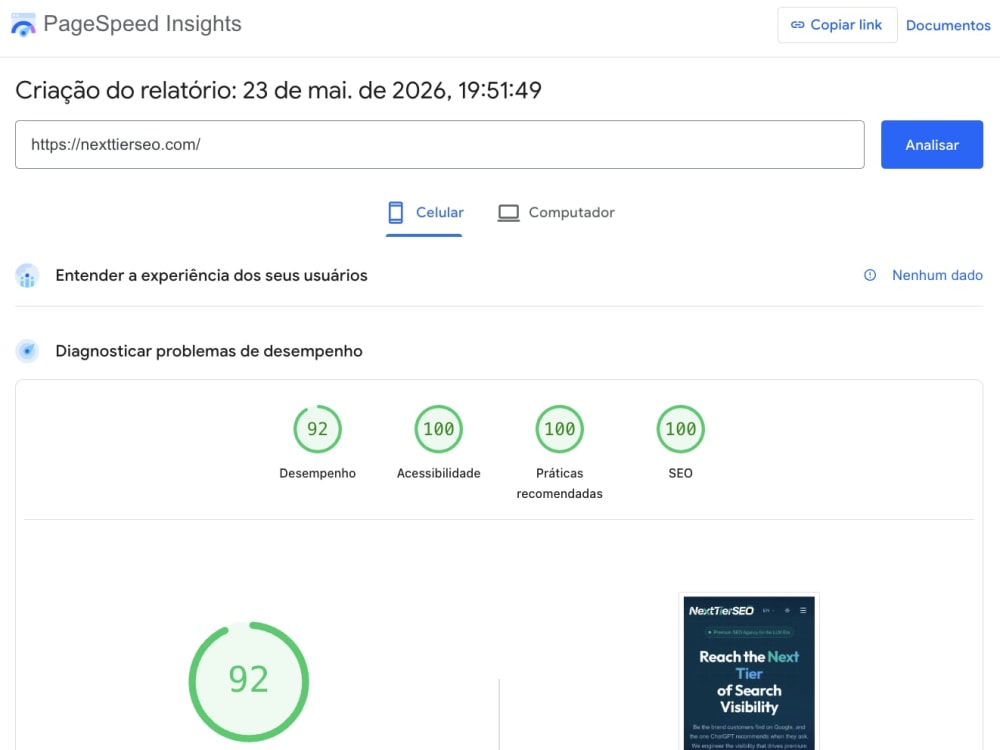The width and height of the screenshot is (1000, 750).
Task: Jump to Práticas recomendadas score gauge 100
Action: [559, 429]
